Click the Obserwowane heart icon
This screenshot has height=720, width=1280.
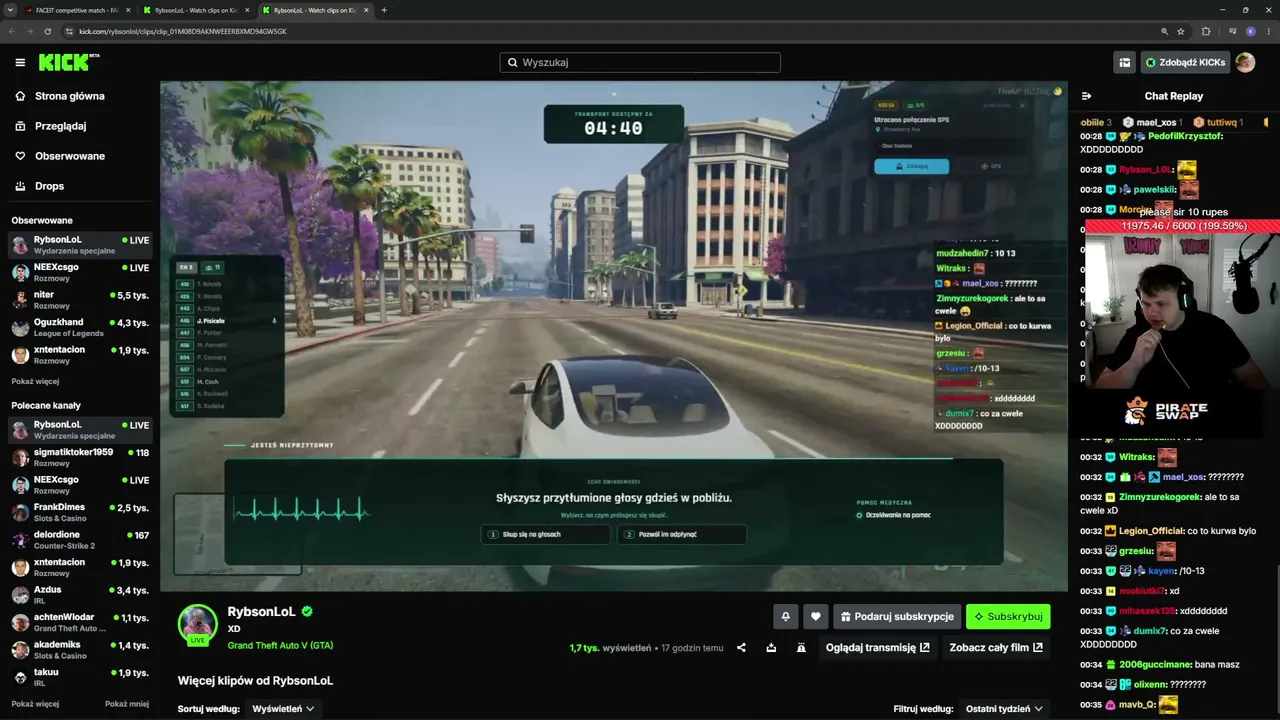[20, 156]
